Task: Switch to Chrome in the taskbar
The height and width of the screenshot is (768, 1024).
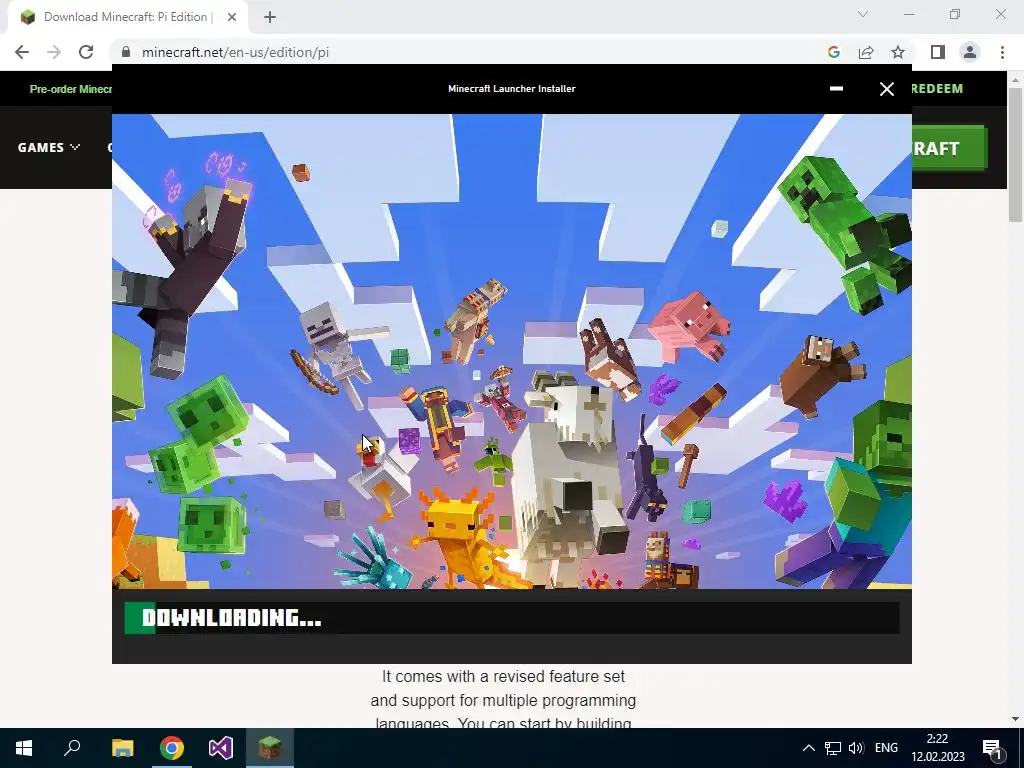Action: point(172,748)
